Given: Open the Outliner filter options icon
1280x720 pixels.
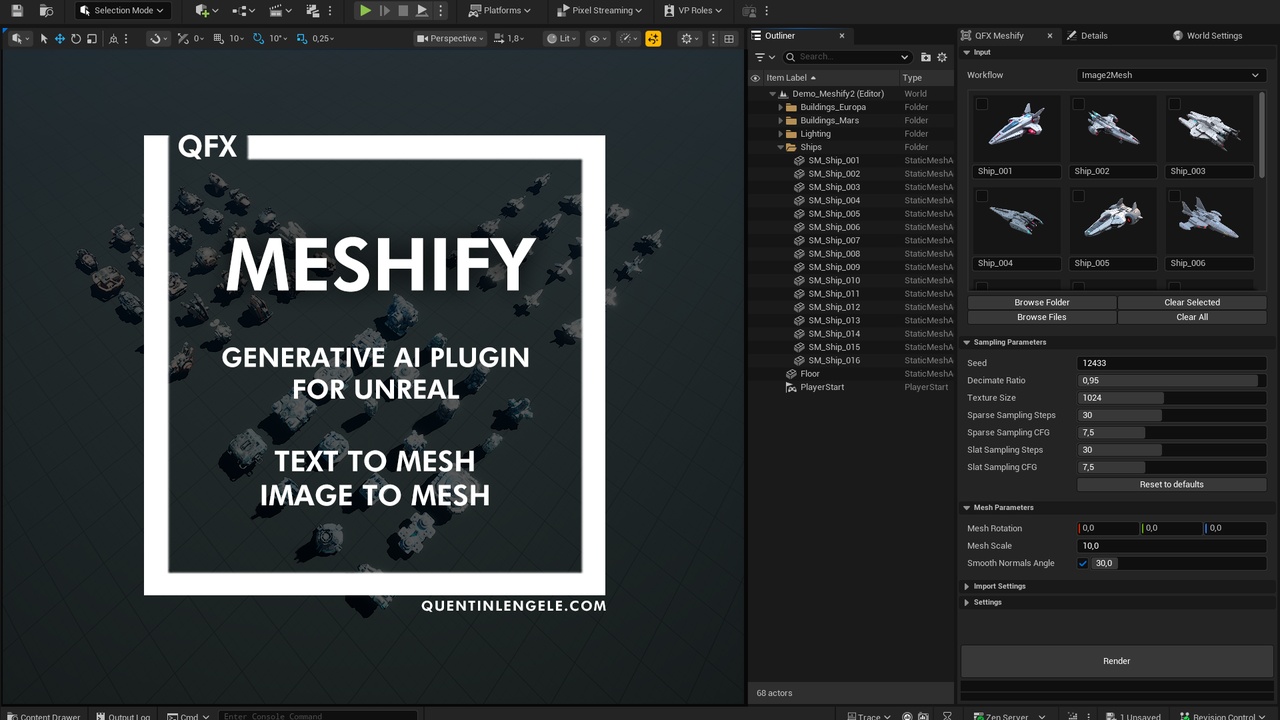Looking at the screenshot, I should [x=764, y=57].
